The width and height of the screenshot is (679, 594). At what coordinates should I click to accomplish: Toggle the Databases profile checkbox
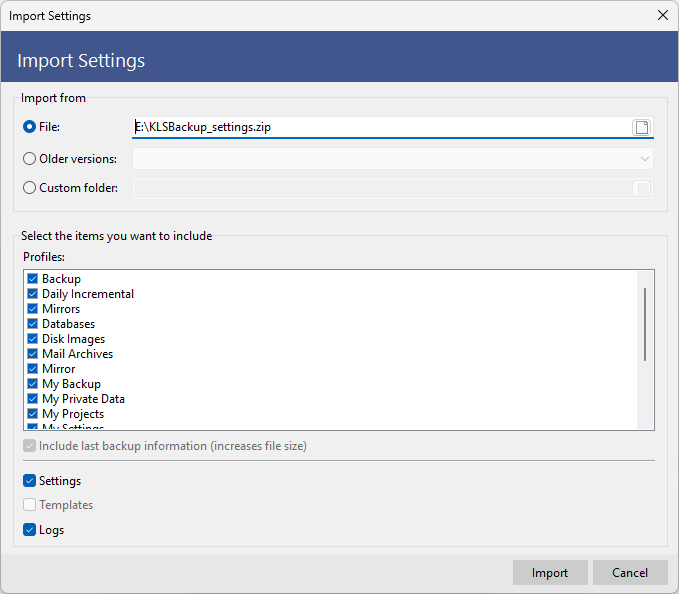click(x=33, y=324)
